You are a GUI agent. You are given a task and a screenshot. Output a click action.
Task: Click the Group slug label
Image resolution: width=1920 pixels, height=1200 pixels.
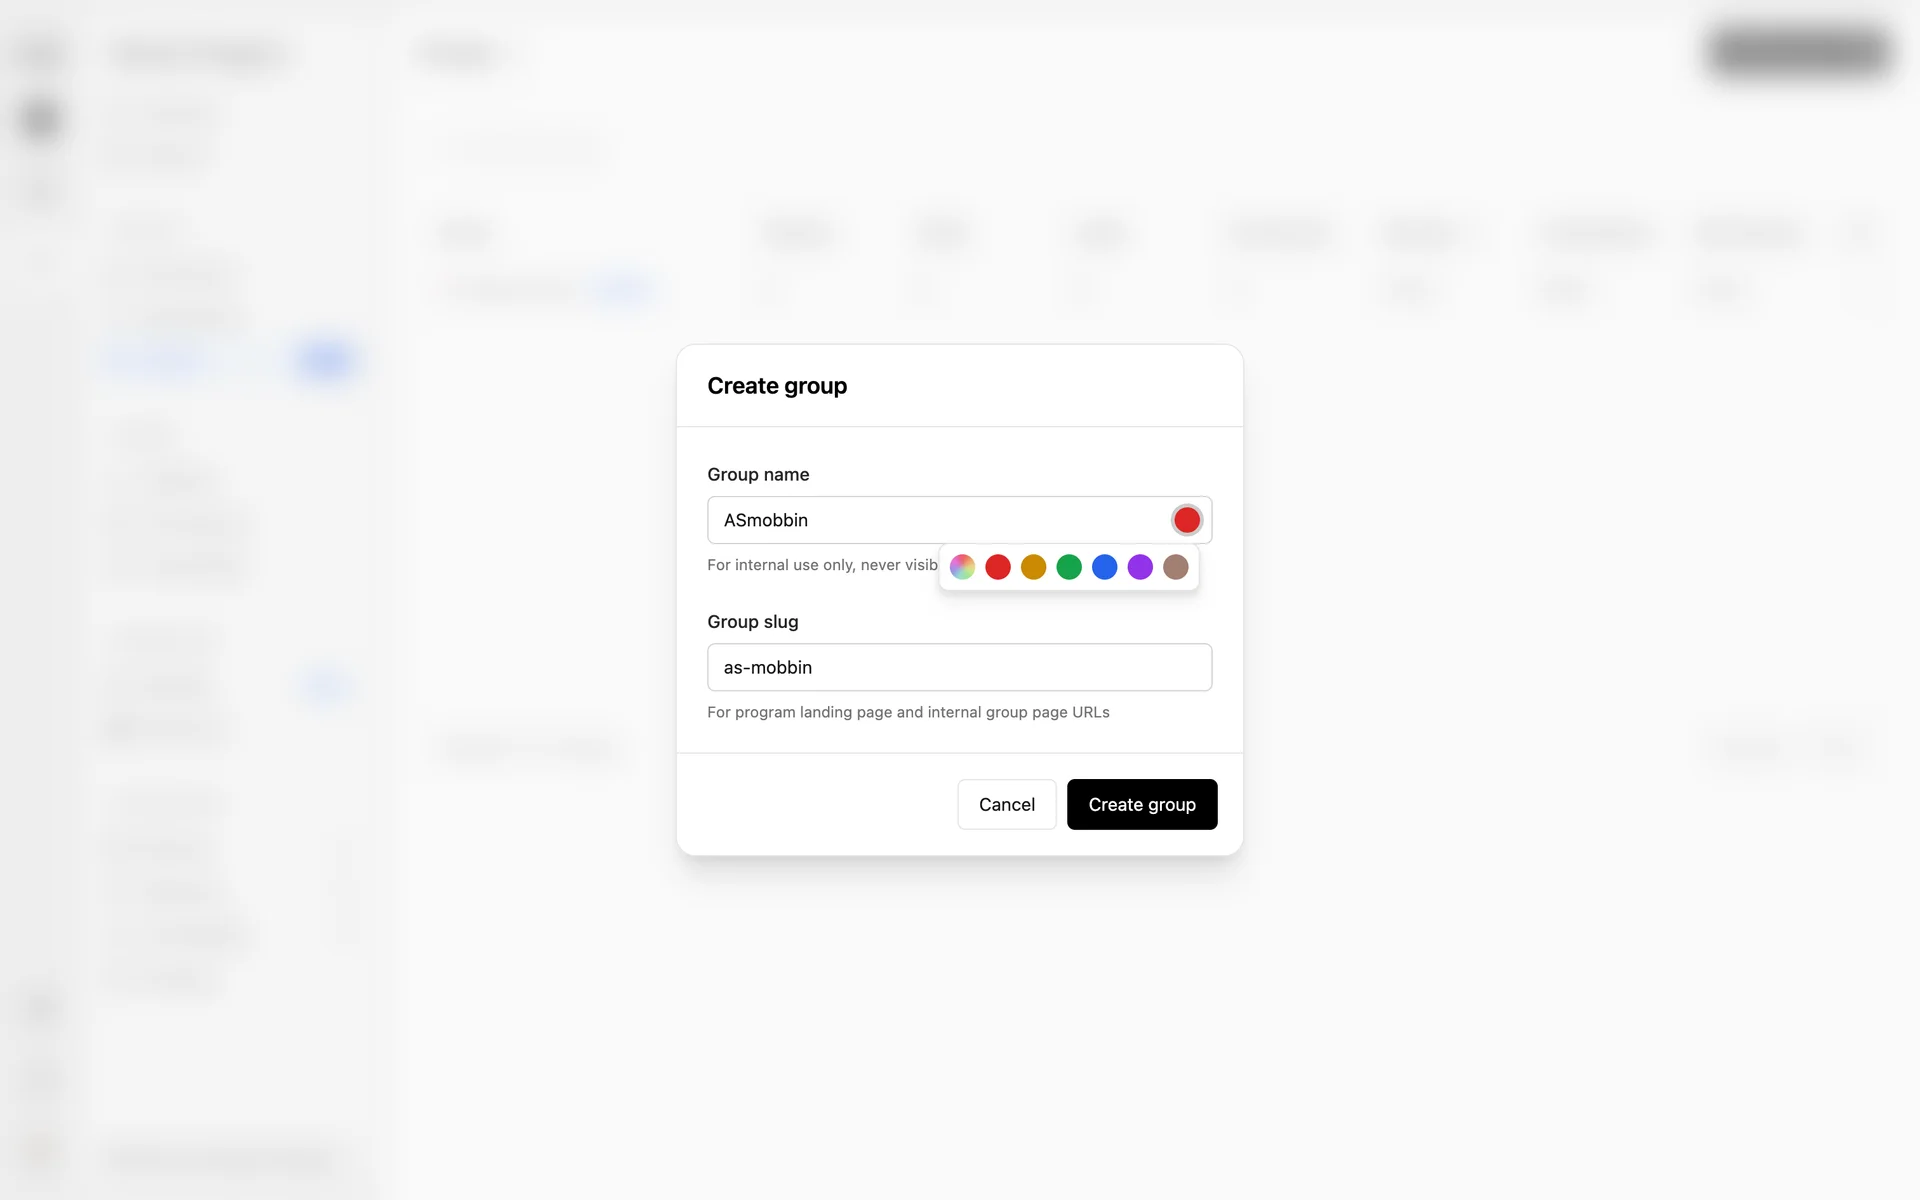pos(752,621)
